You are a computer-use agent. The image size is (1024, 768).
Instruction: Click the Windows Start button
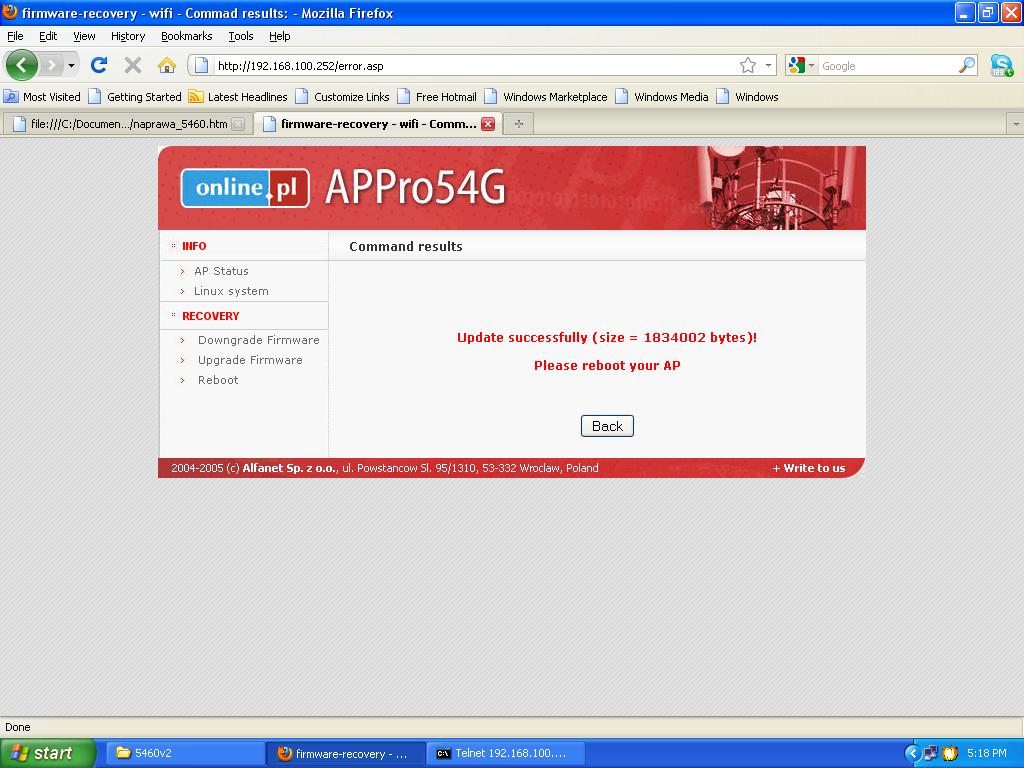point(47,753)
